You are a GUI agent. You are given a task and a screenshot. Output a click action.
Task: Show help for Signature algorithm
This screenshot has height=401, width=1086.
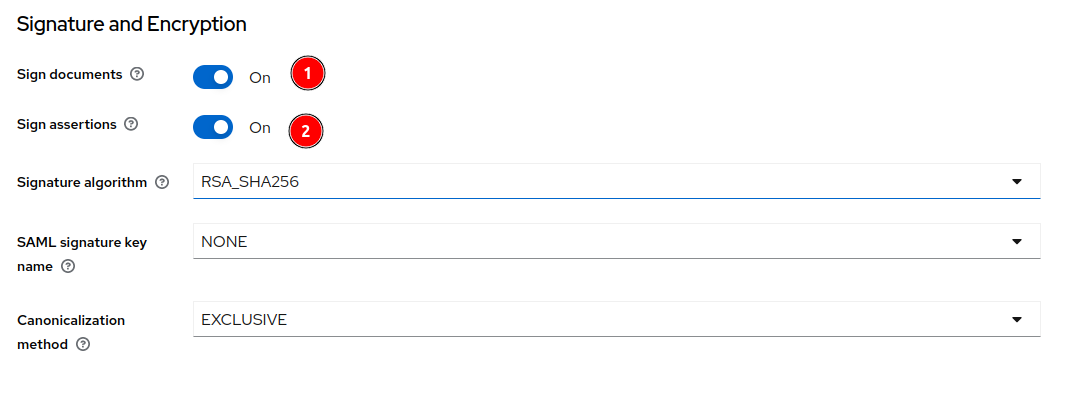[x=162, y=183]
